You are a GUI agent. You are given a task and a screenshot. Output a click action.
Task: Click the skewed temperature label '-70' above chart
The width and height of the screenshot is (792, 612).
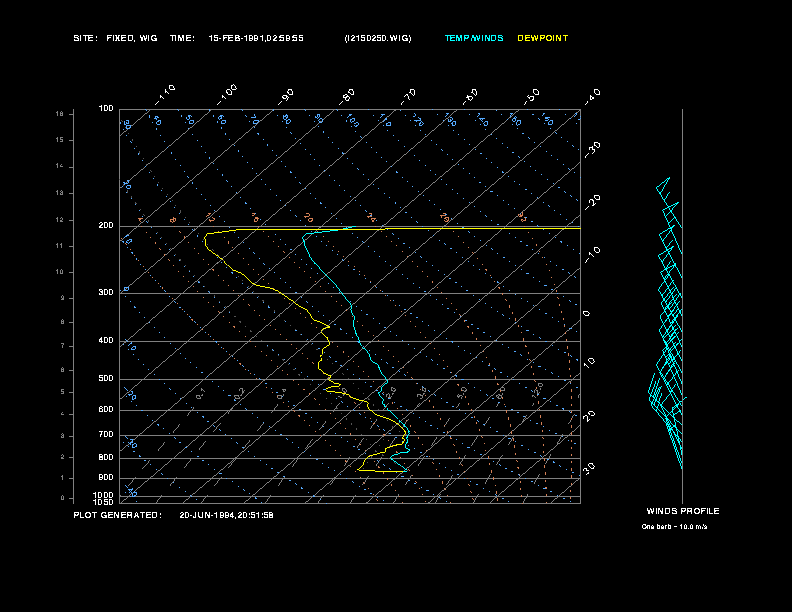pyautogui.click(x=408, y=97)
